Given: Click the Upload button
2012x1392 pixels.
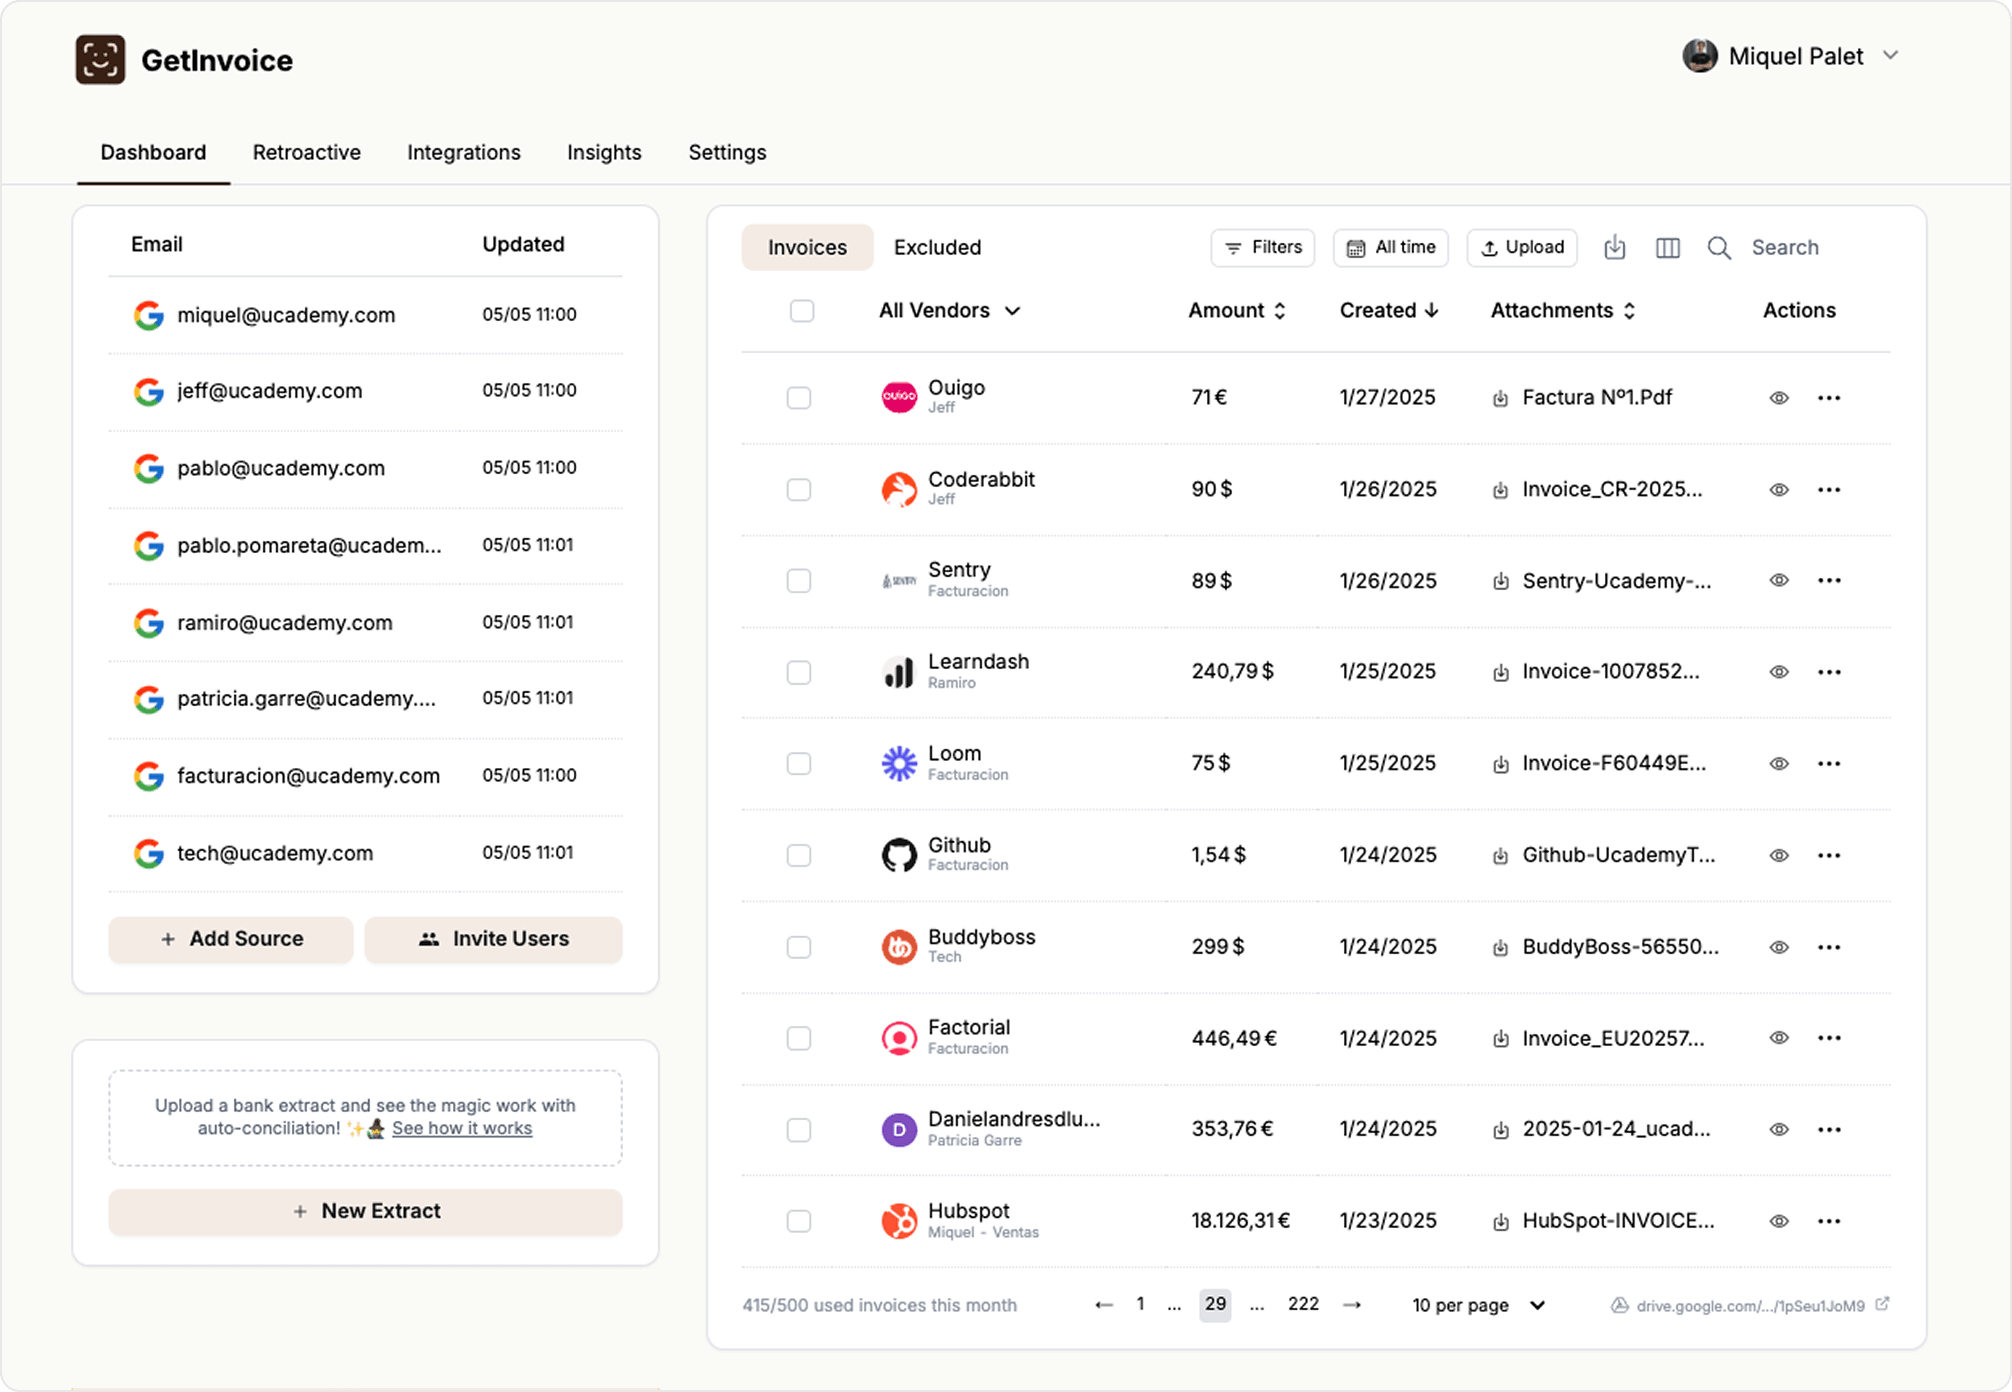Looking at the screenshot, I should point(1522,248).
